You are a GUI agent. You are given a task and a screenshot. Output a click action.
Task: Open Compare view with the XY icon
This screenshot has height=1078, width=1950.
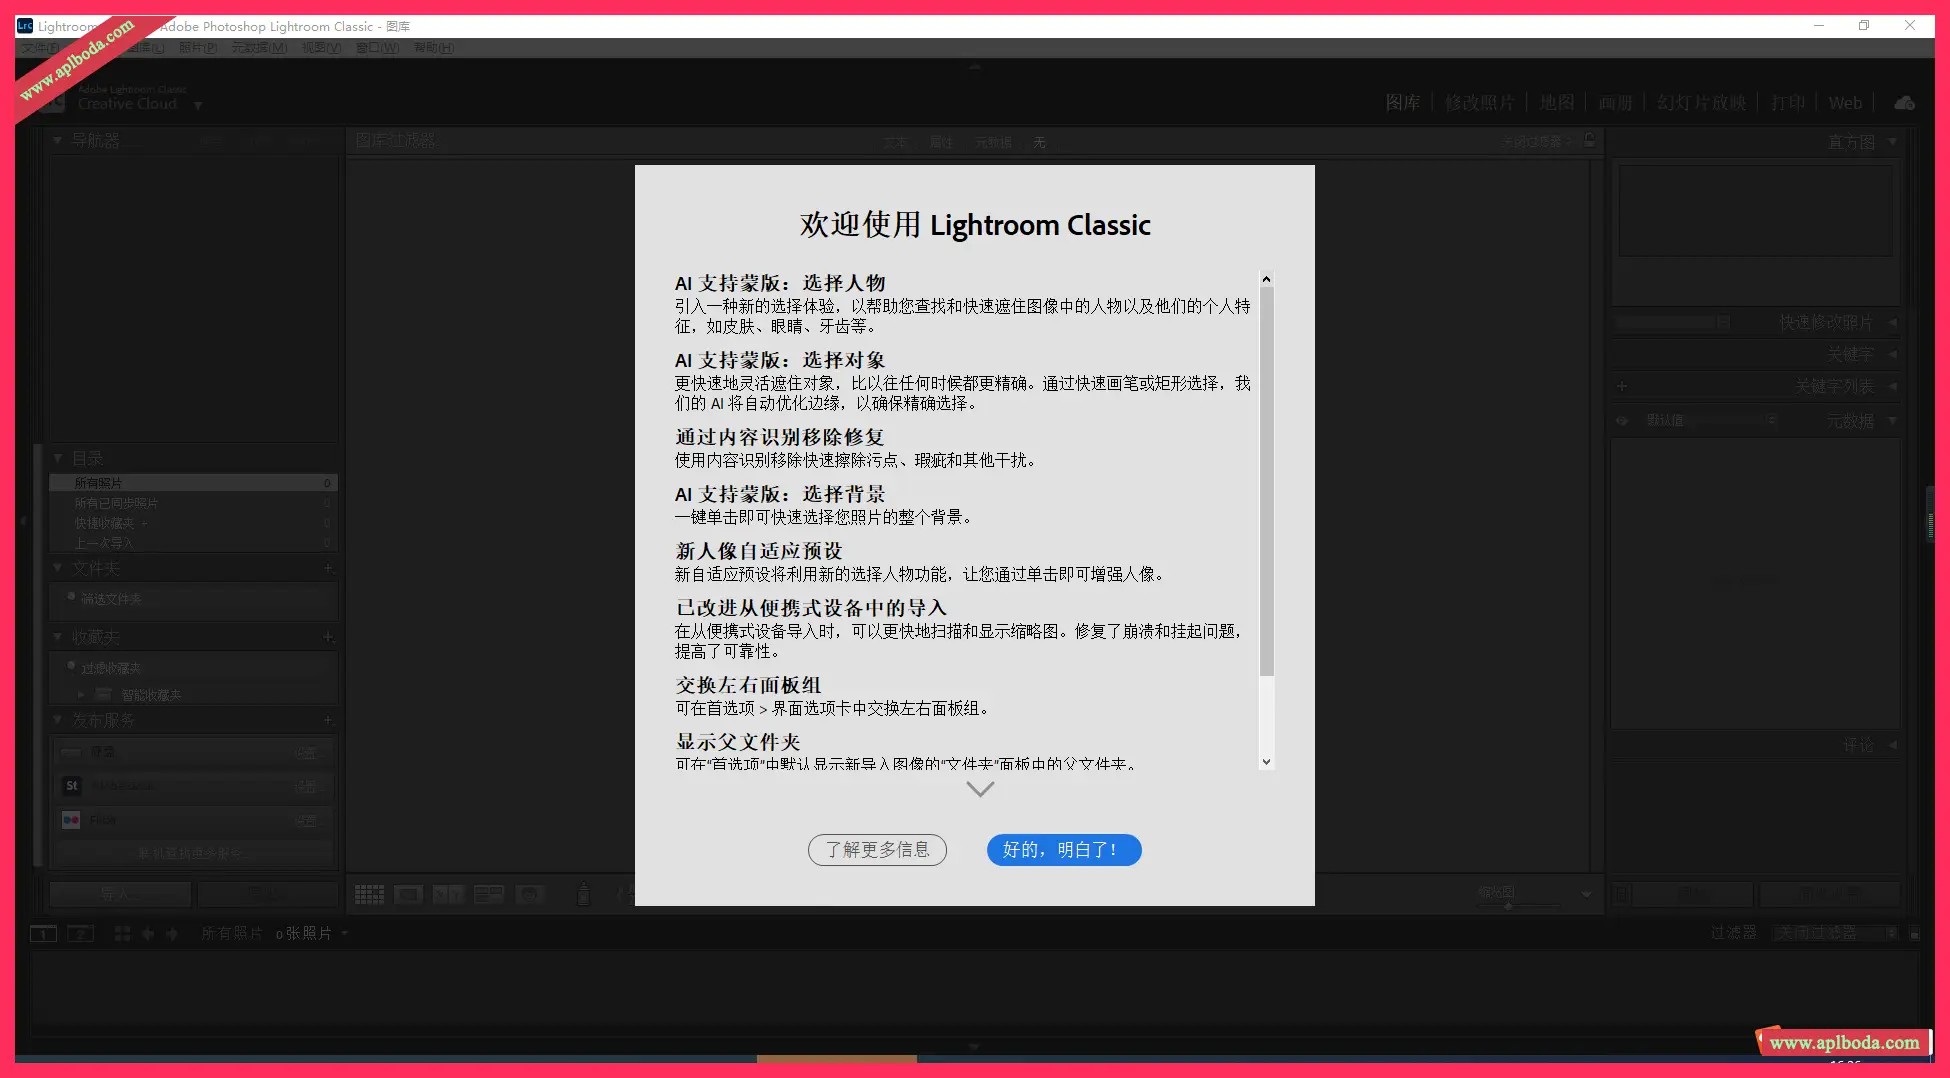coord(448,893)
